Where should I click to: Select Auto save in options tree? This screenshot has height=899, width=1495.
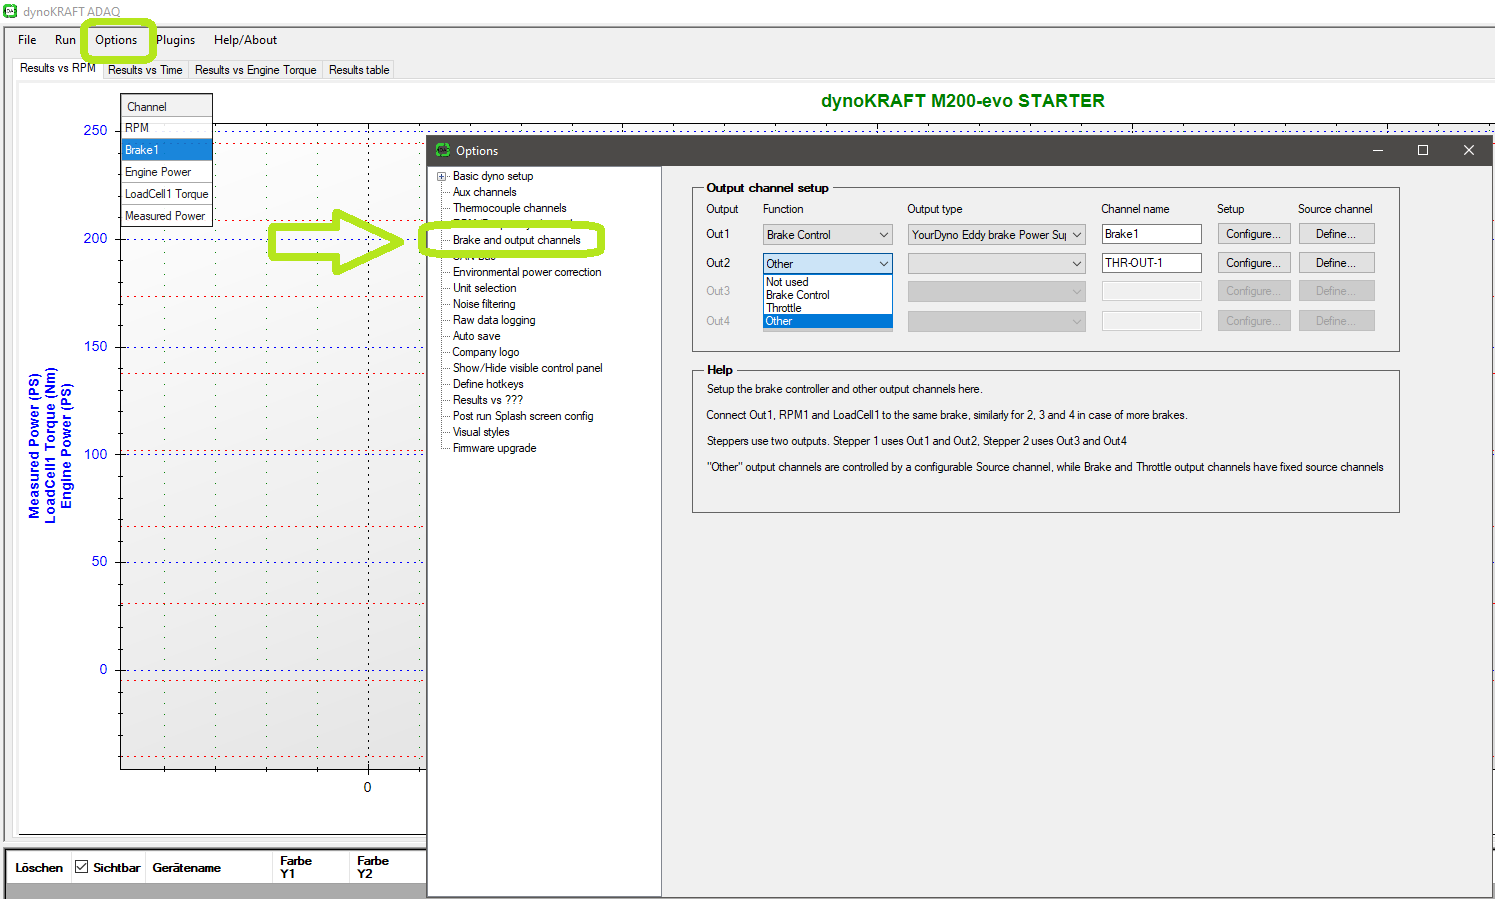[476, 336]
